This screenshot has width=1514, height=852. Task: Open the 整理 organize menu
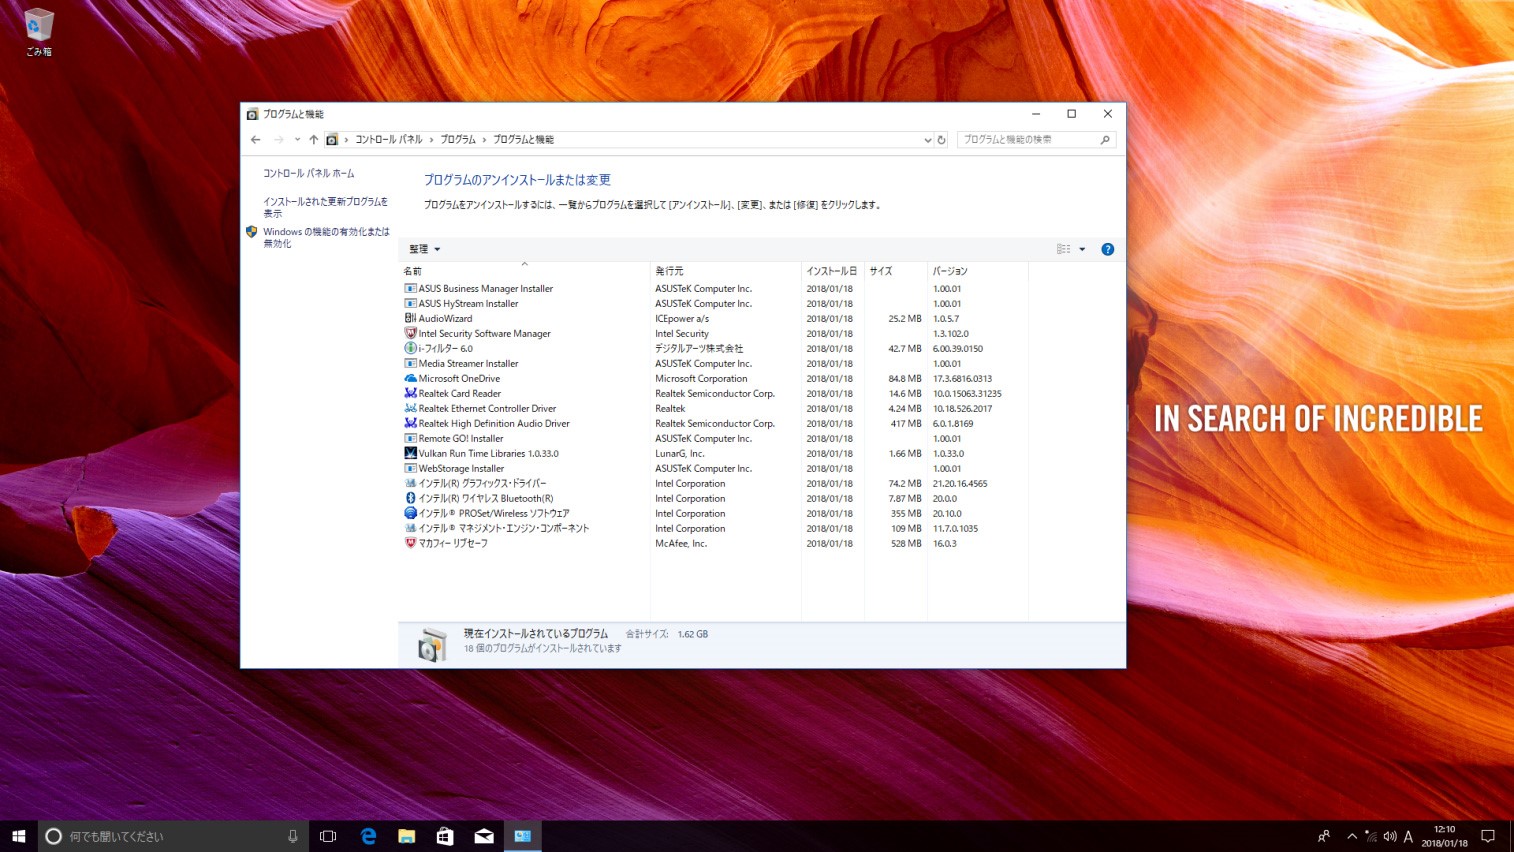click(x=424, y=249)
